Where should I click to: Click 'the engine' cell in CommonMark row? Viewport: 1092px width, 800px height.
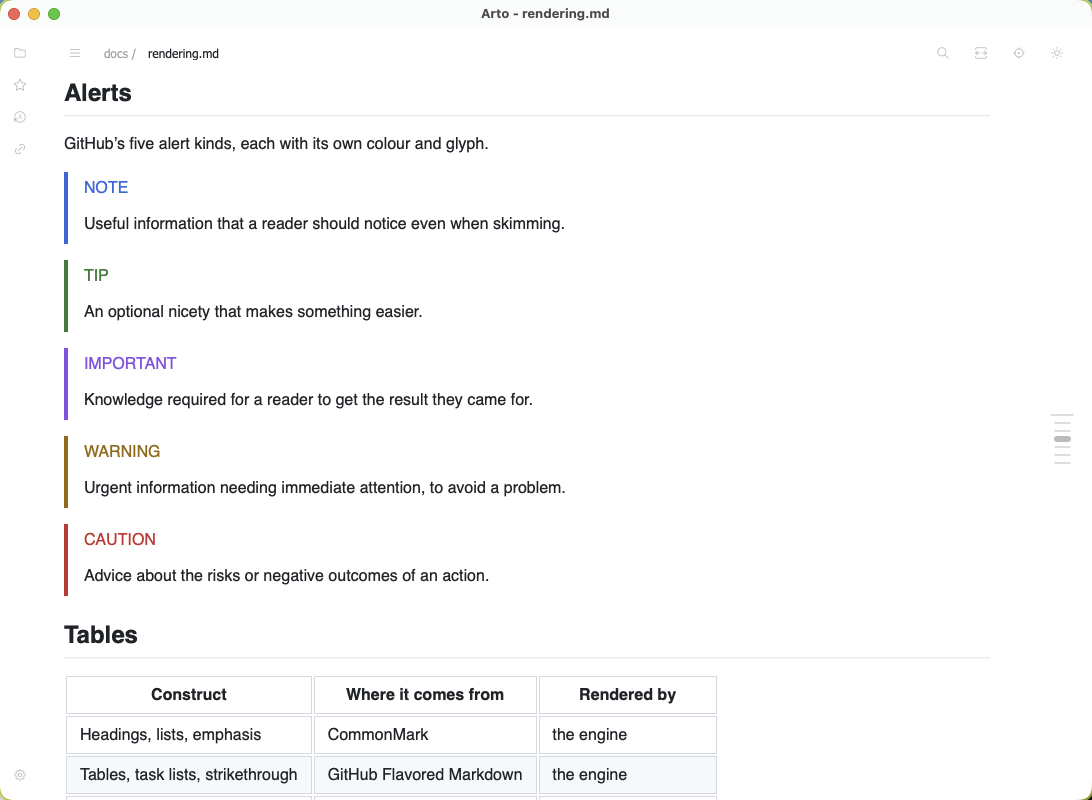pos(627,735)
